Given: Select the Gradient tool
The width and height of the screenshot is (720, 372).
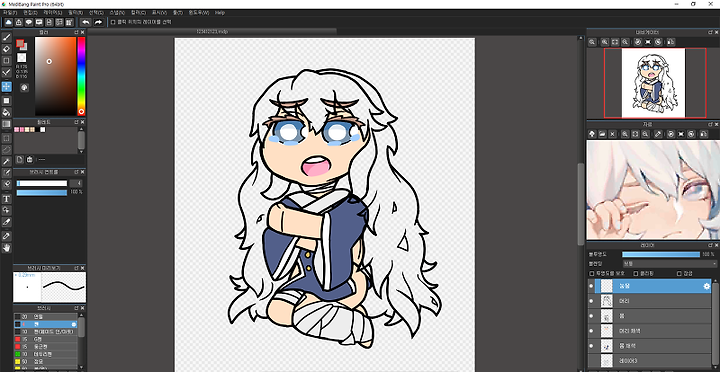Looking at the screenshot, I should coord(6,124).
